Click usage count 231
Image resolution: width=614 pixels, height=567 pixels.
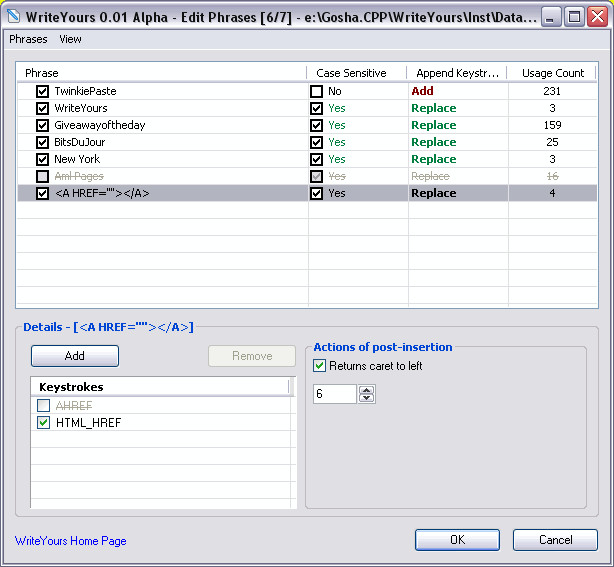click(x=552, y=91)
